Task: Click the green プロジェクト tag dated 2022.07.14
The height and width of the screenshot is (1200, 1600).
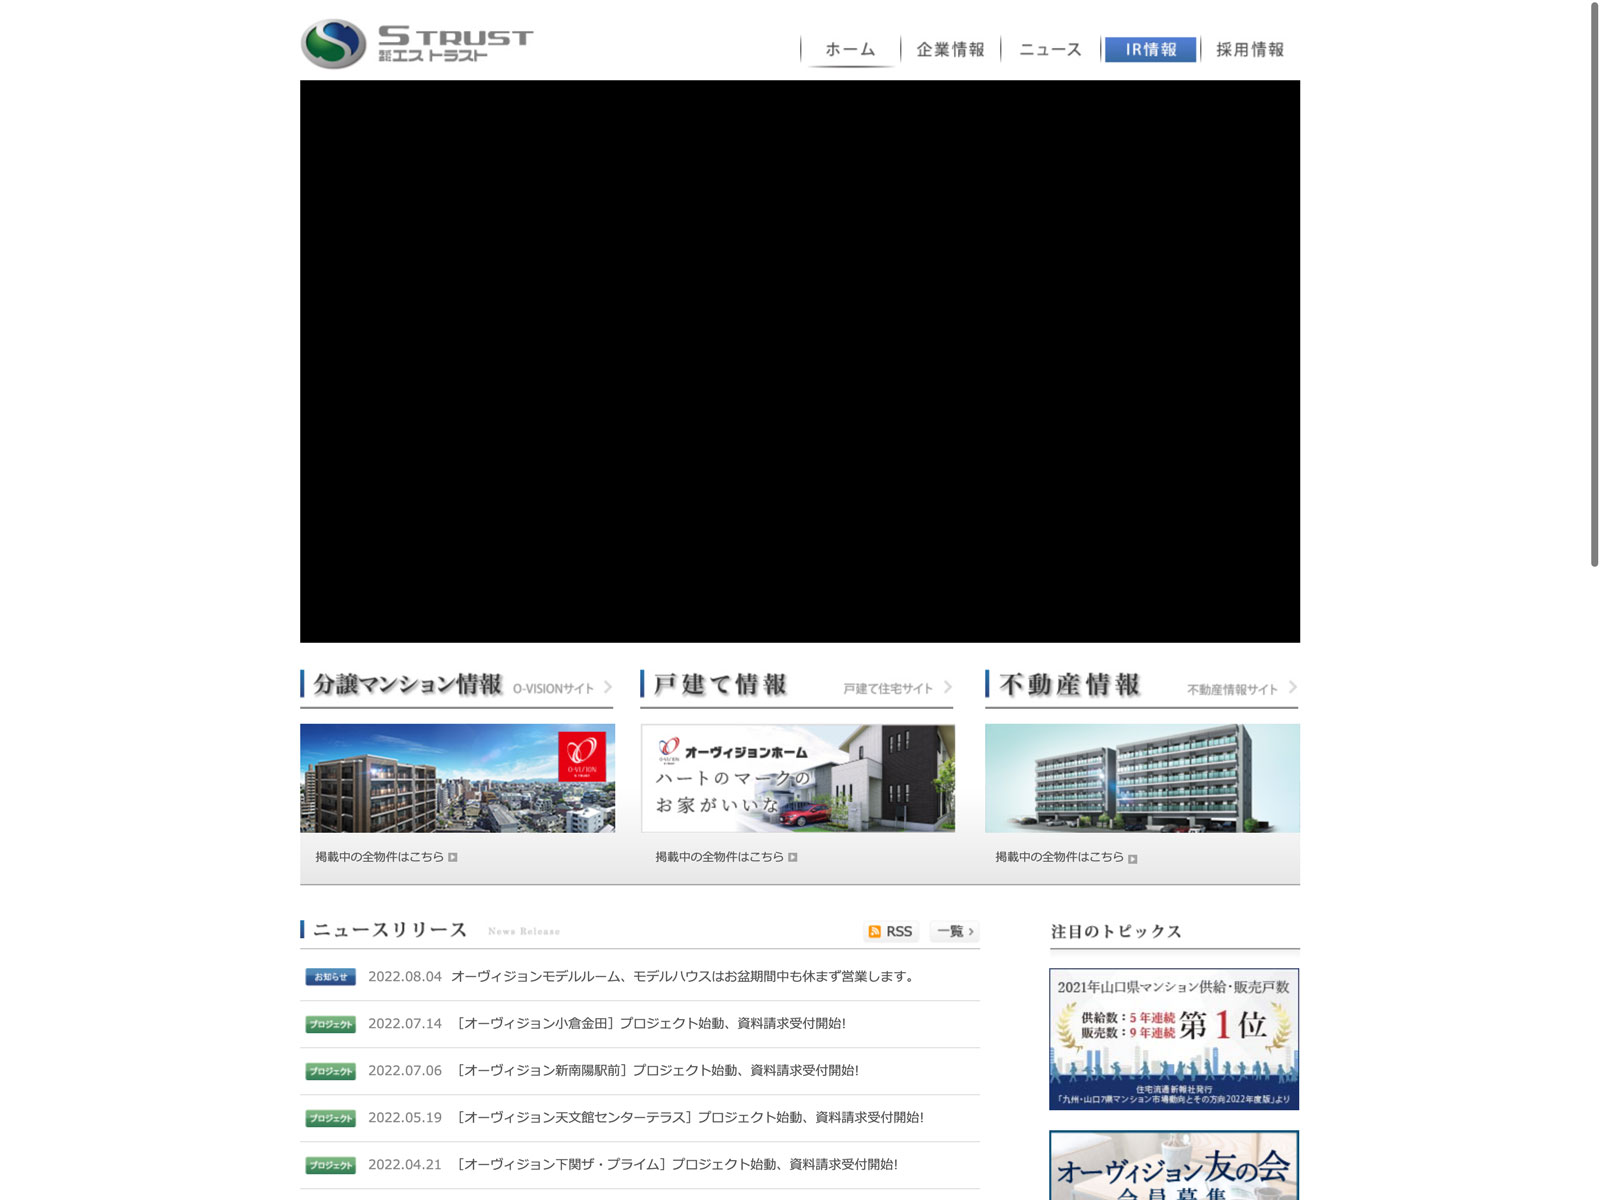Action: (x=330, y=1024)
